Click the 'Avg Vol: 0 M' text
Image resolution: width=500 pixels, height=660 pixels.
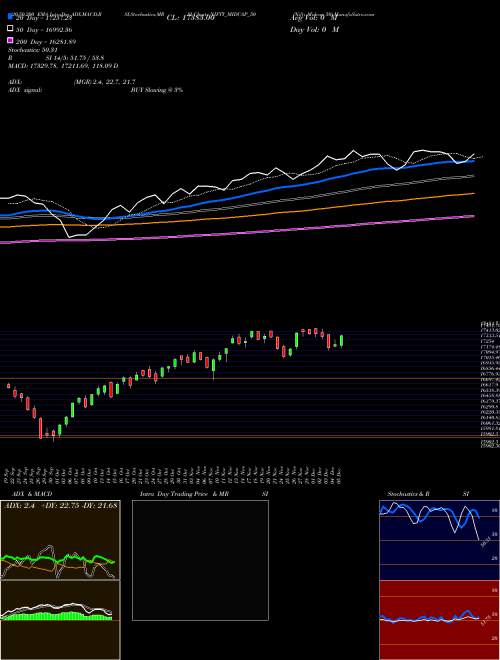point(314,18)
